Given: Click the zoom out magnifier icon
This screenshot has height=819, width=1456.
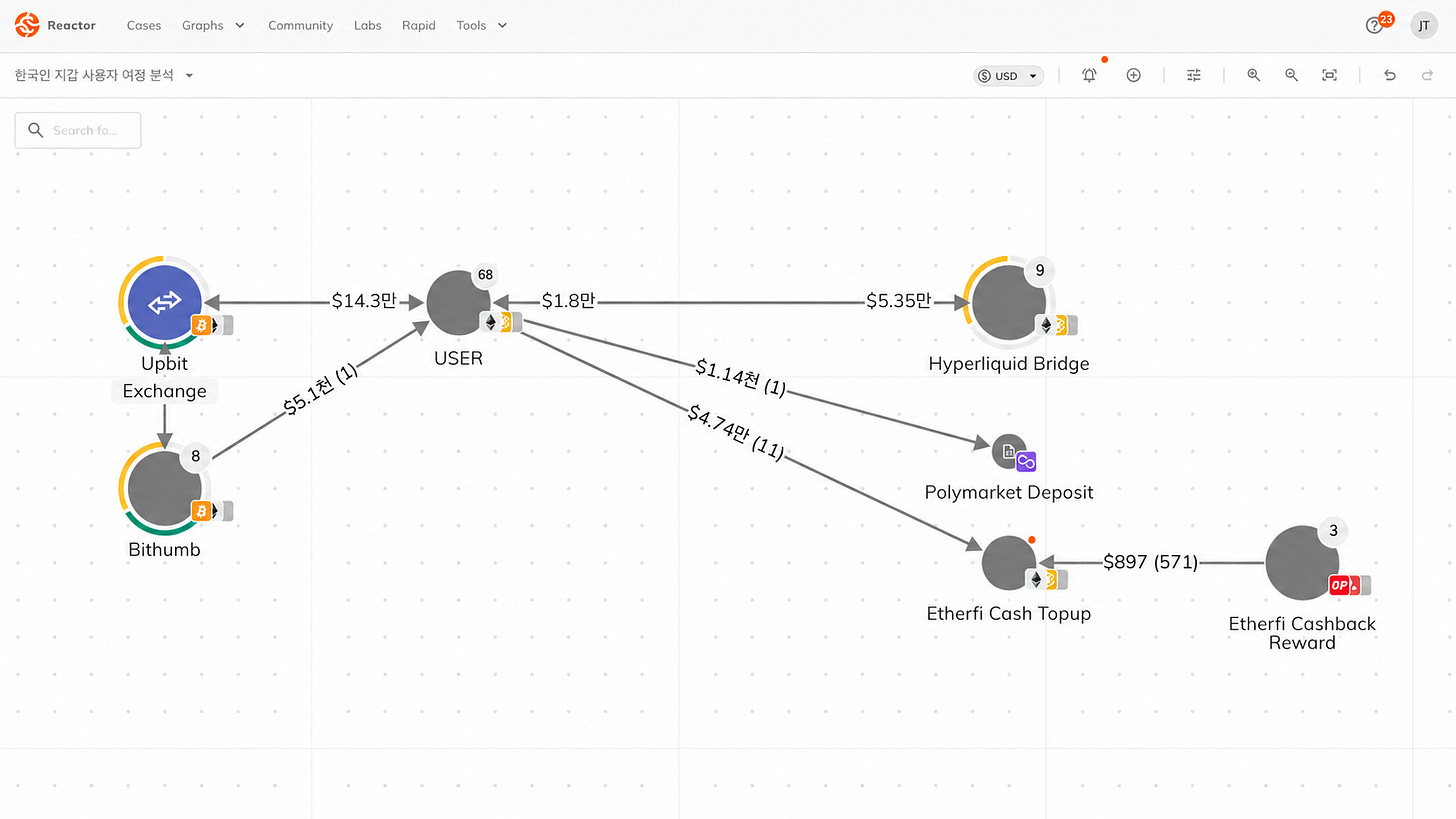Looking at the screenshot, I should point(1291,75).
